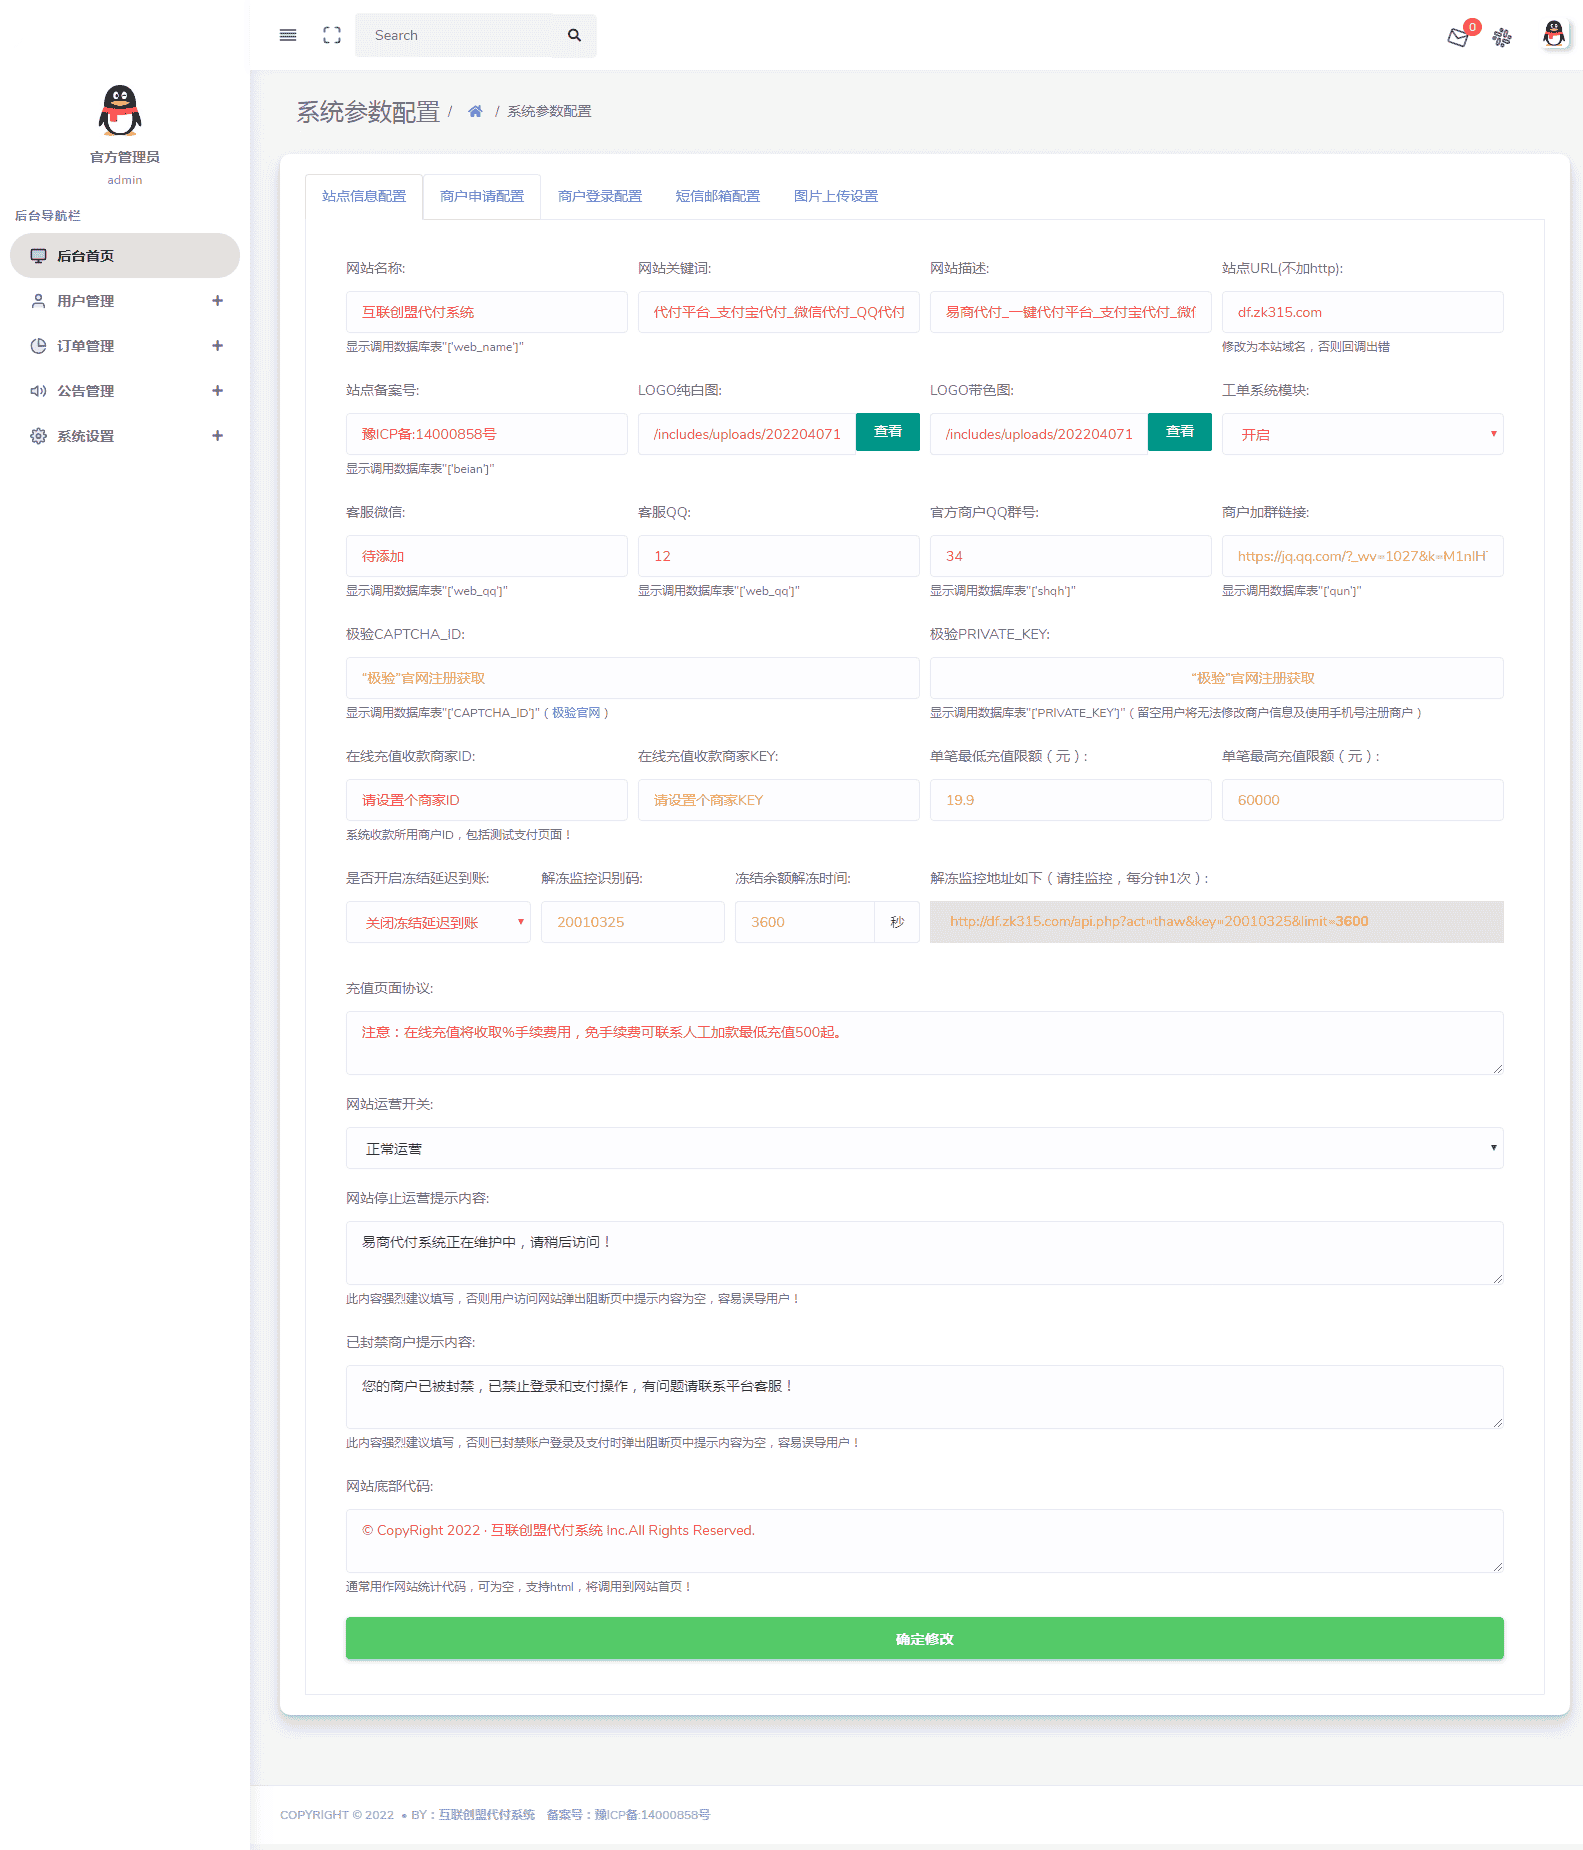Expand the 订单管理 plus icon
The image size is (1583, 1850).
217,346
